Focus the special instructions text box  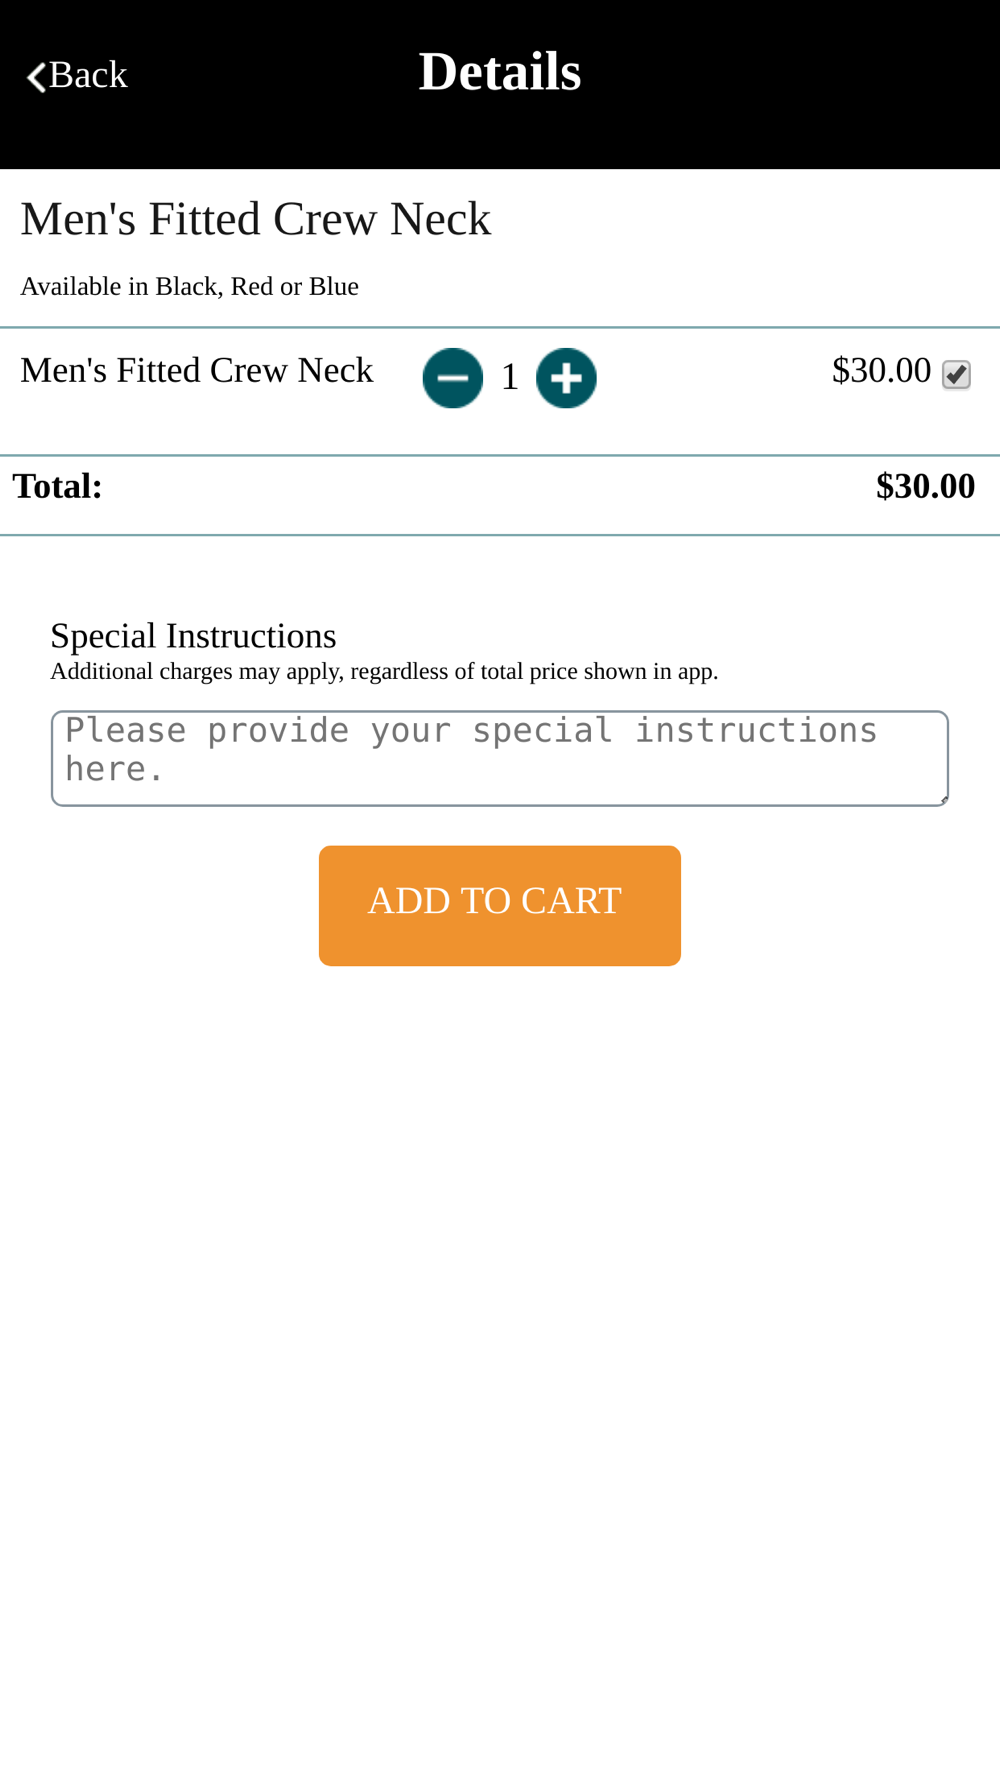coord(499,758)
